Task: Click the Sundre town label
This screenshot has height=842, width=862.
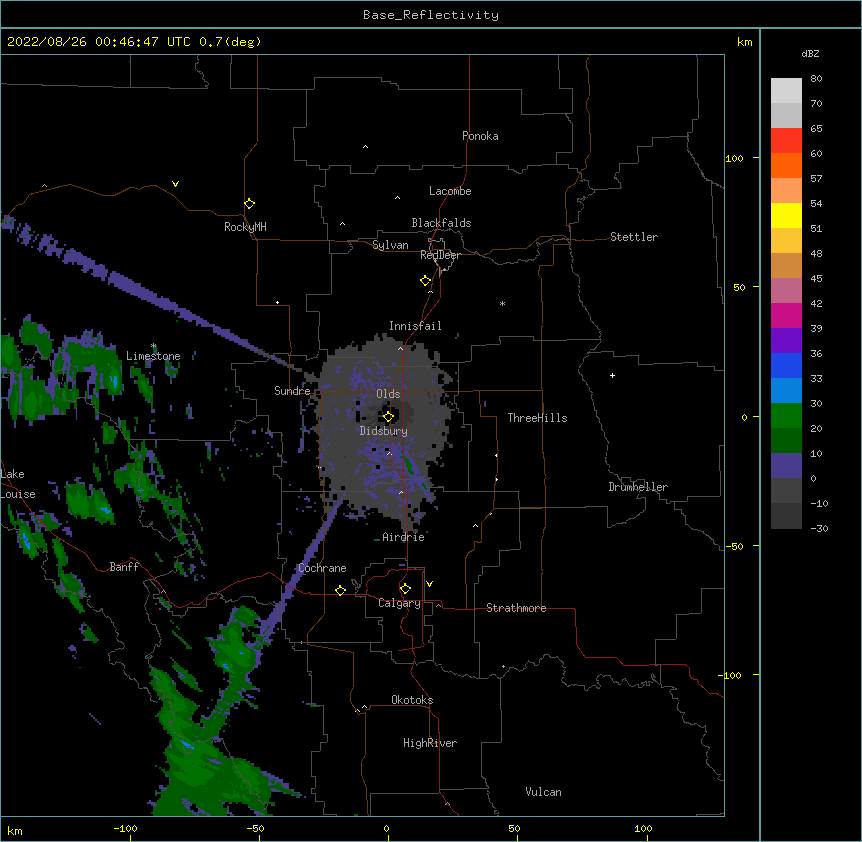Action: click(x=292, y=391)
